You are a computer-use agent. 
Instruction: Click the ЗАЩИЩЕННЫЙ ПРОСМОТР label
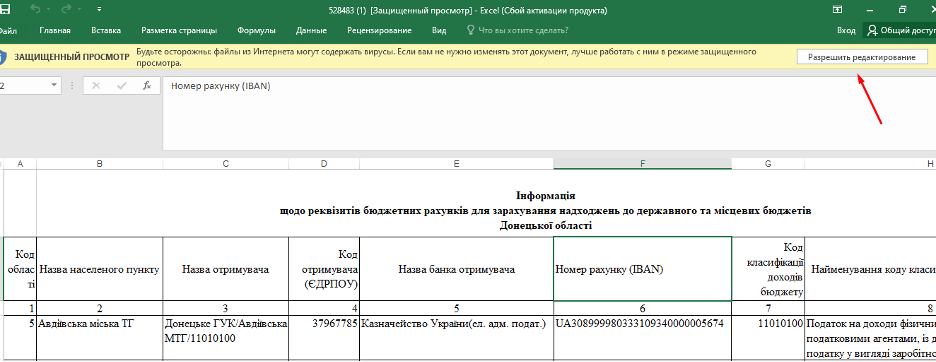coord(72,58)
